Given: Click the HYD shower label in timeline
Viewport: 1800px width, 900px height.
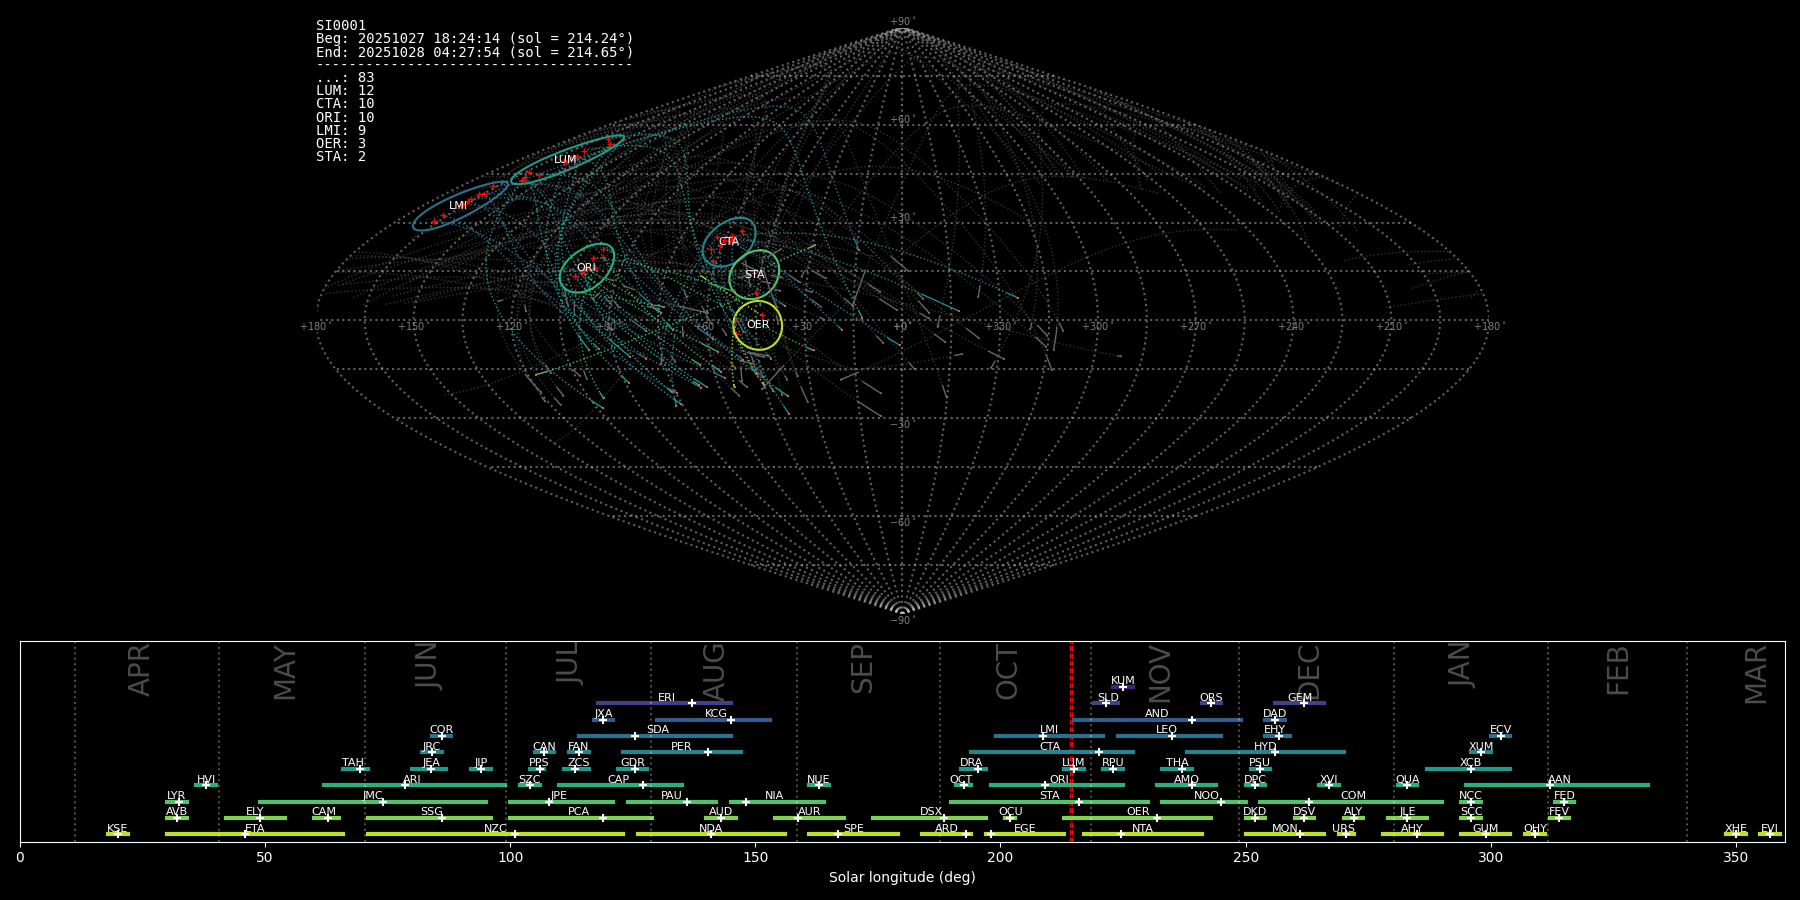Looking at the screenshot, I should click(1265, 747).
